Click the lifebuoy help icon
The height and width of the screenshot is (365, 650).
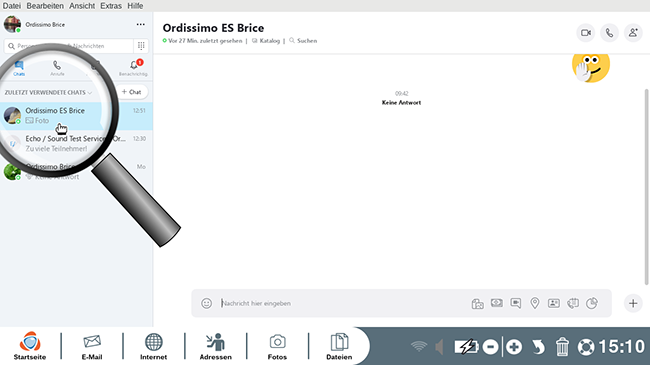pyautogui.click(x=586, y=347)
